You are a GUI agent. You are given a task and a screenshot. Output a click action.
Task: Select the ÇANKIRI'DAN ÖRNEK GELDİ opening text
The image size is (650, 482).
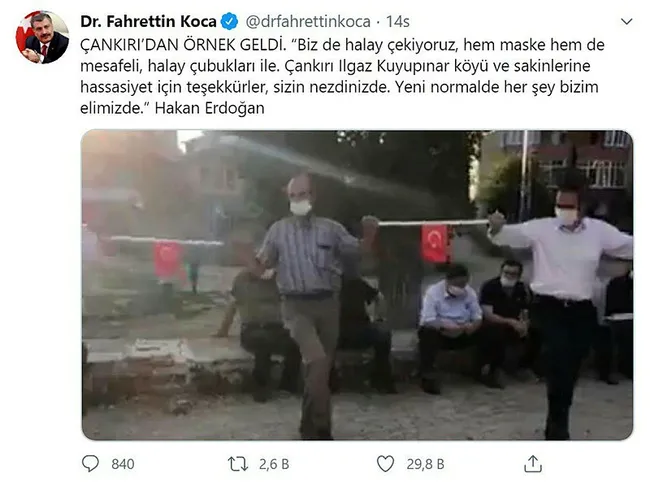point(183,45)
